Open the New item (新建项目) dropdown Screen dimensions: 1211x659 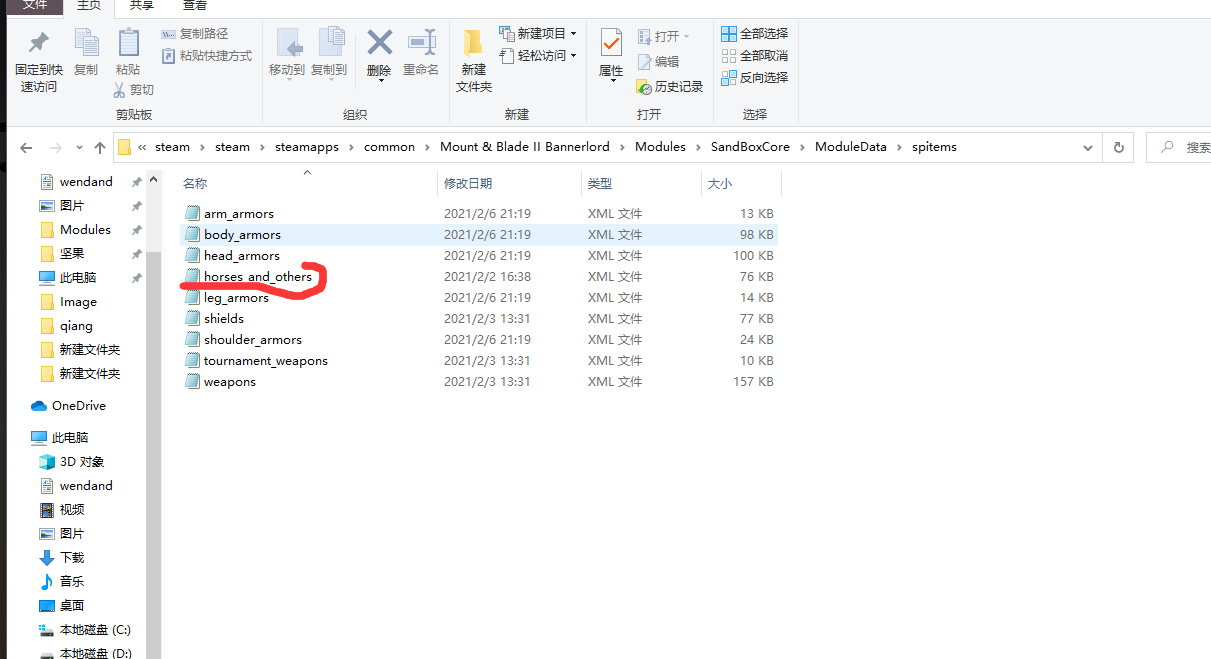point(538,34)
